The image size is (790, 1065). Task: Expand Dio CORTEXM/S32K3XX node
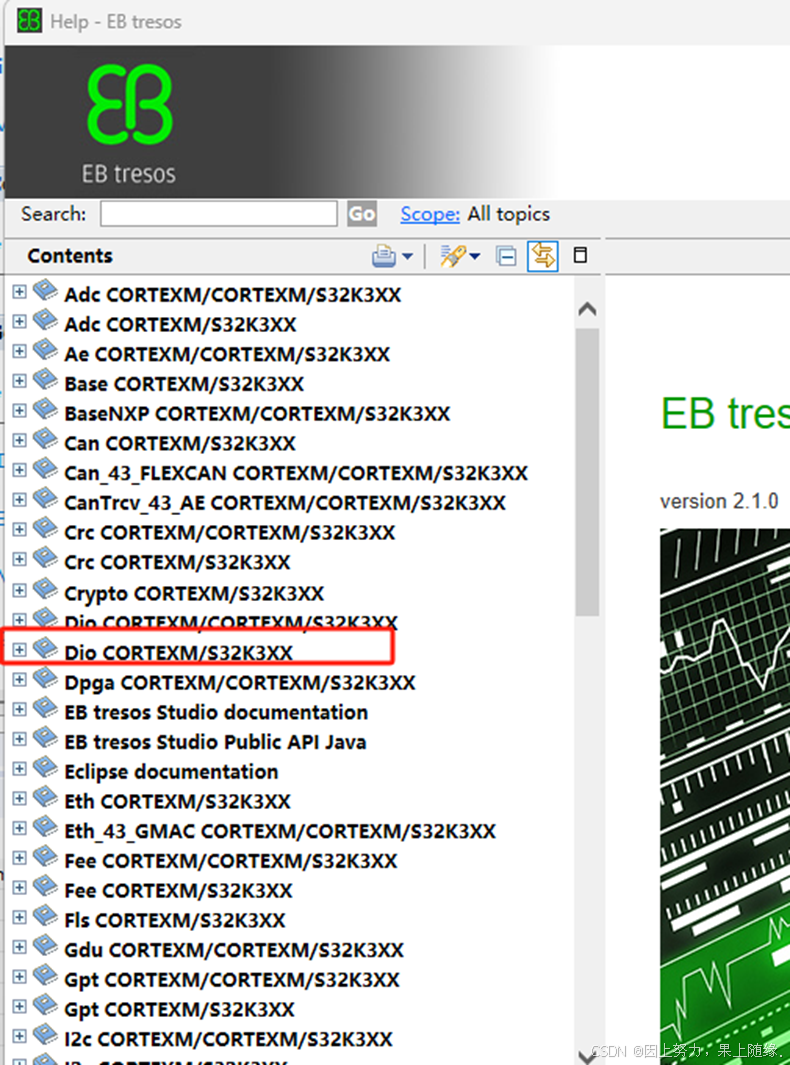click(20, 650)
